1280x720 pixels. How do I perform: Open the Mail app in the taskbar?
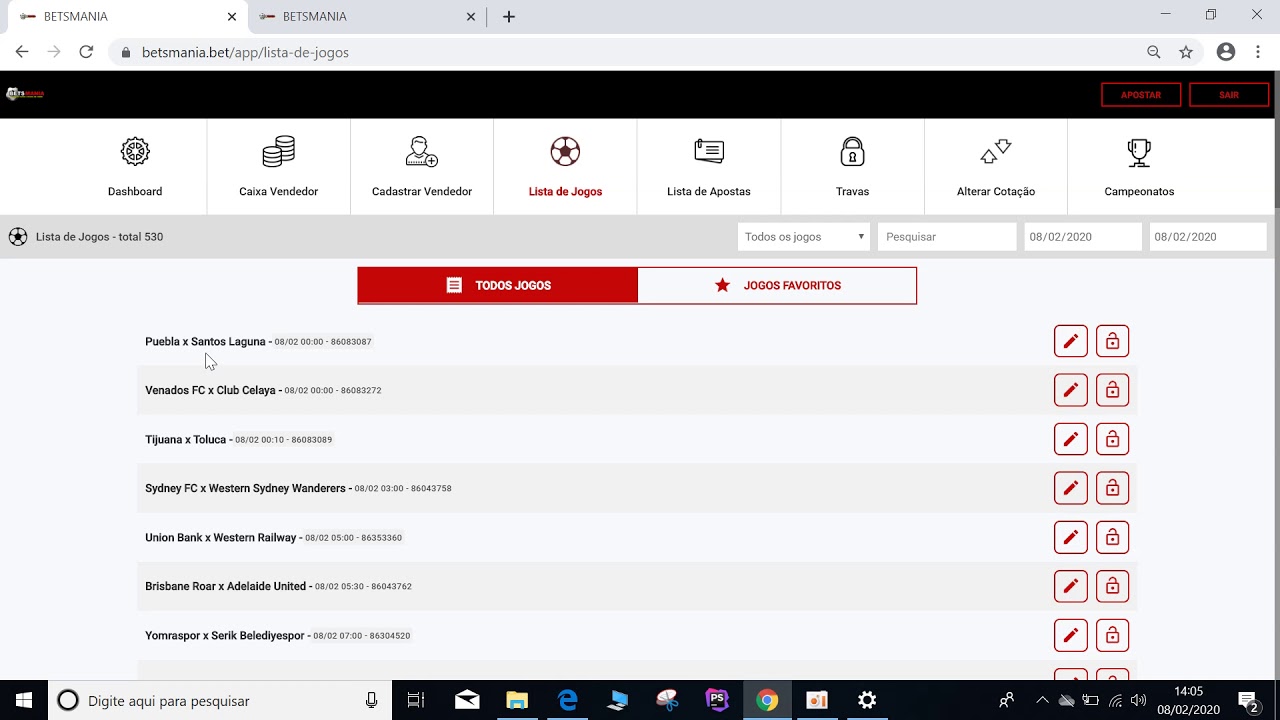point(467,700)
